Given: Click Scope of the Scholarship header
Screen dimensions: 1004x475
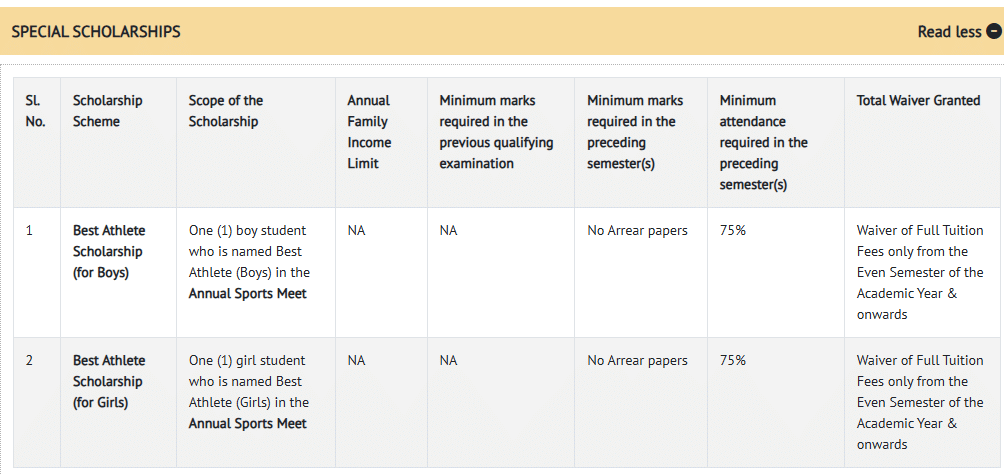Looking at the screenshot, I should pos(226,111).
